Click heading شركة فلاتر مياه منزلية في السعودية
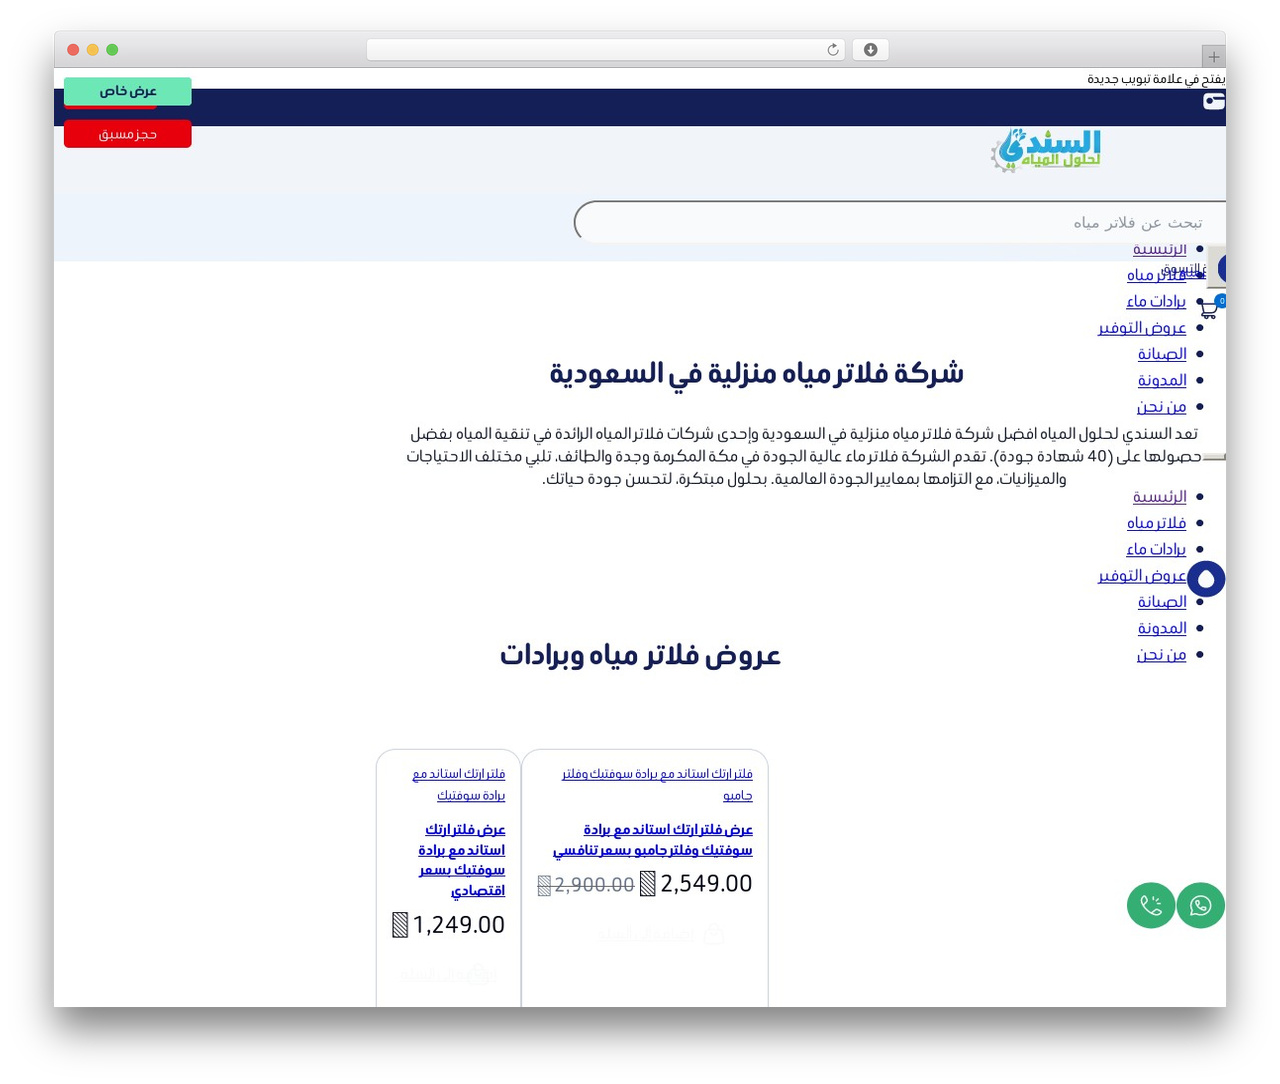This screenshot has height=1084, width=1280. [756, 373]
